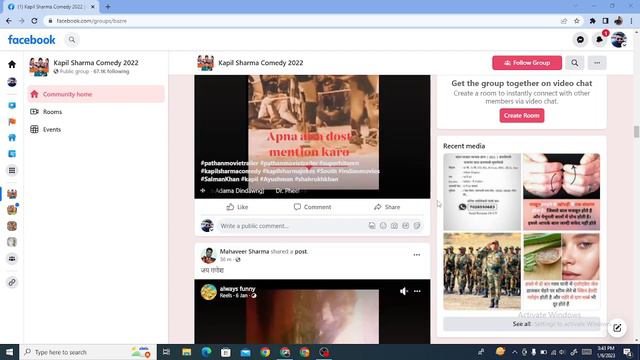This screenshot has height=360, width=640.
Task: Attach photo via camera icon in comment box
Action: tap(394, 225)
